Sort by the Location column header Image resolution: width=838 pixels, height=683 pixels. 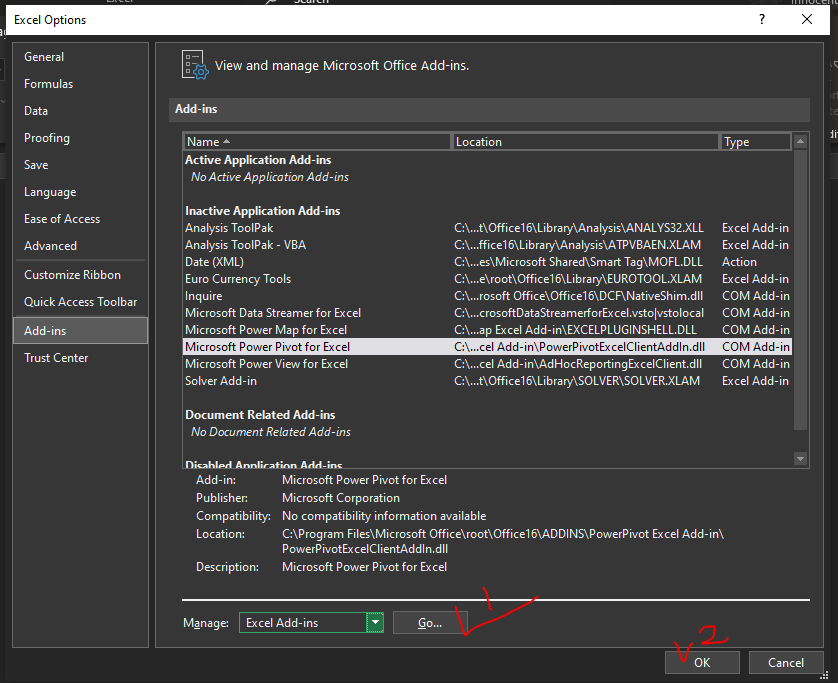click(x=585, y=142)
